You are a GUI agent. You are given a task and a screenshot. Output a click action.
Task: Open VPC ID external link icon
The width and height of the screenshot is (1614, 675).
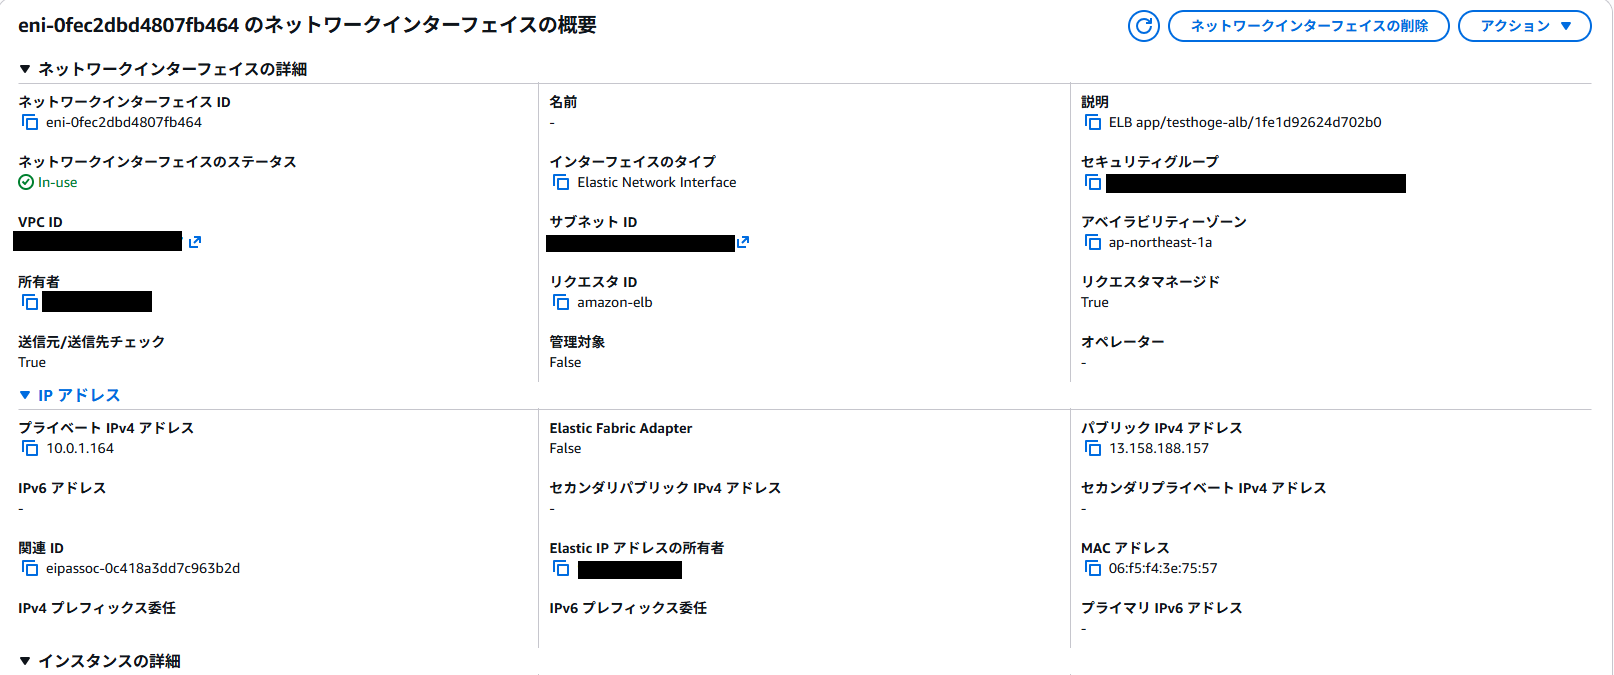(195, 242)
